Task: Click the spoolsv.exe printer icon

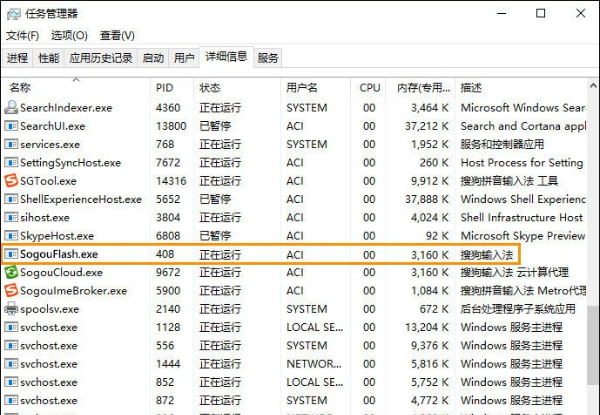Action: point(11,309)
